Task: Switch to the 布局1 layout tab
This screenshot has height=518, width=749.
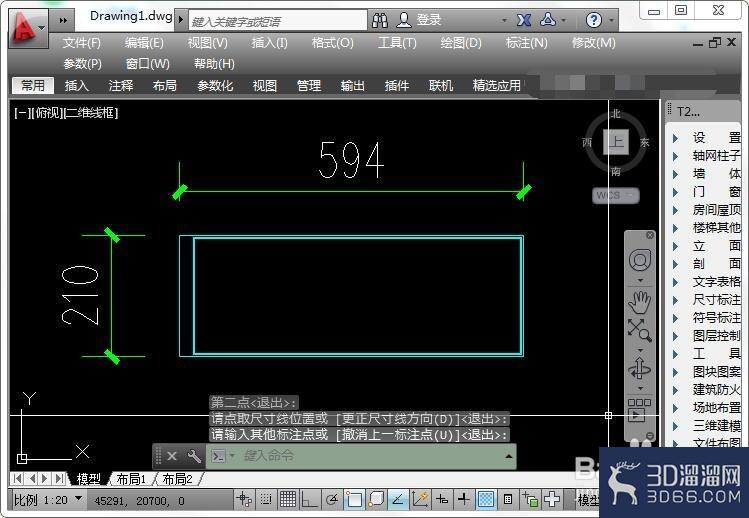Action: pyautogui.click(x=131, y=479)
